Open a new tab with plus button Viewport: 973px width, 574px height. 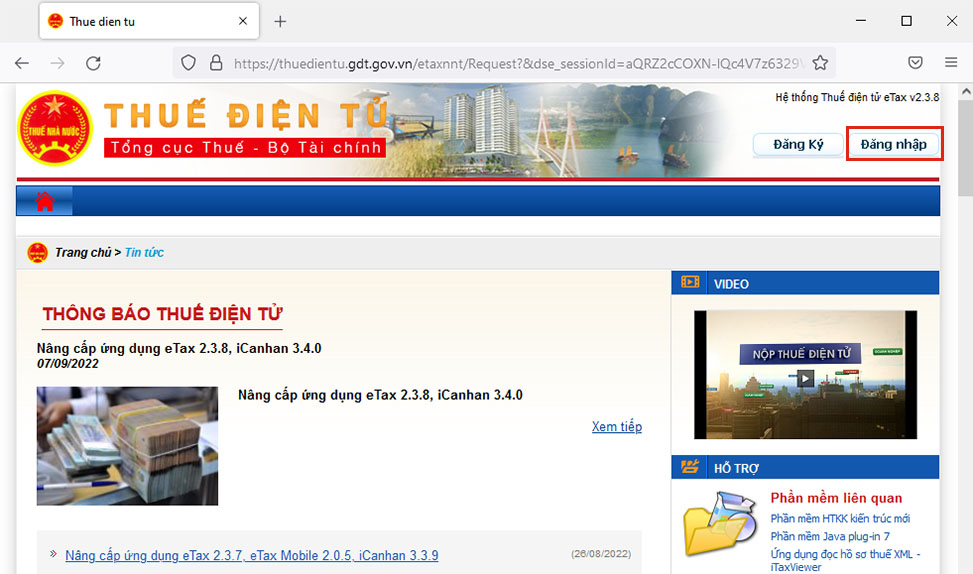280,22
